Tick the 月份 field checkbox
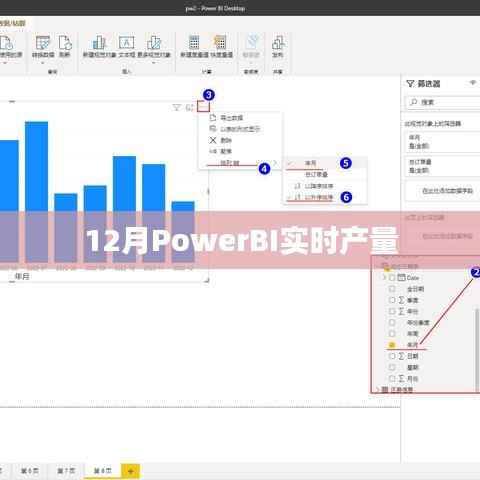This screenshot has height=480, width=480. [x=392, y=378]
